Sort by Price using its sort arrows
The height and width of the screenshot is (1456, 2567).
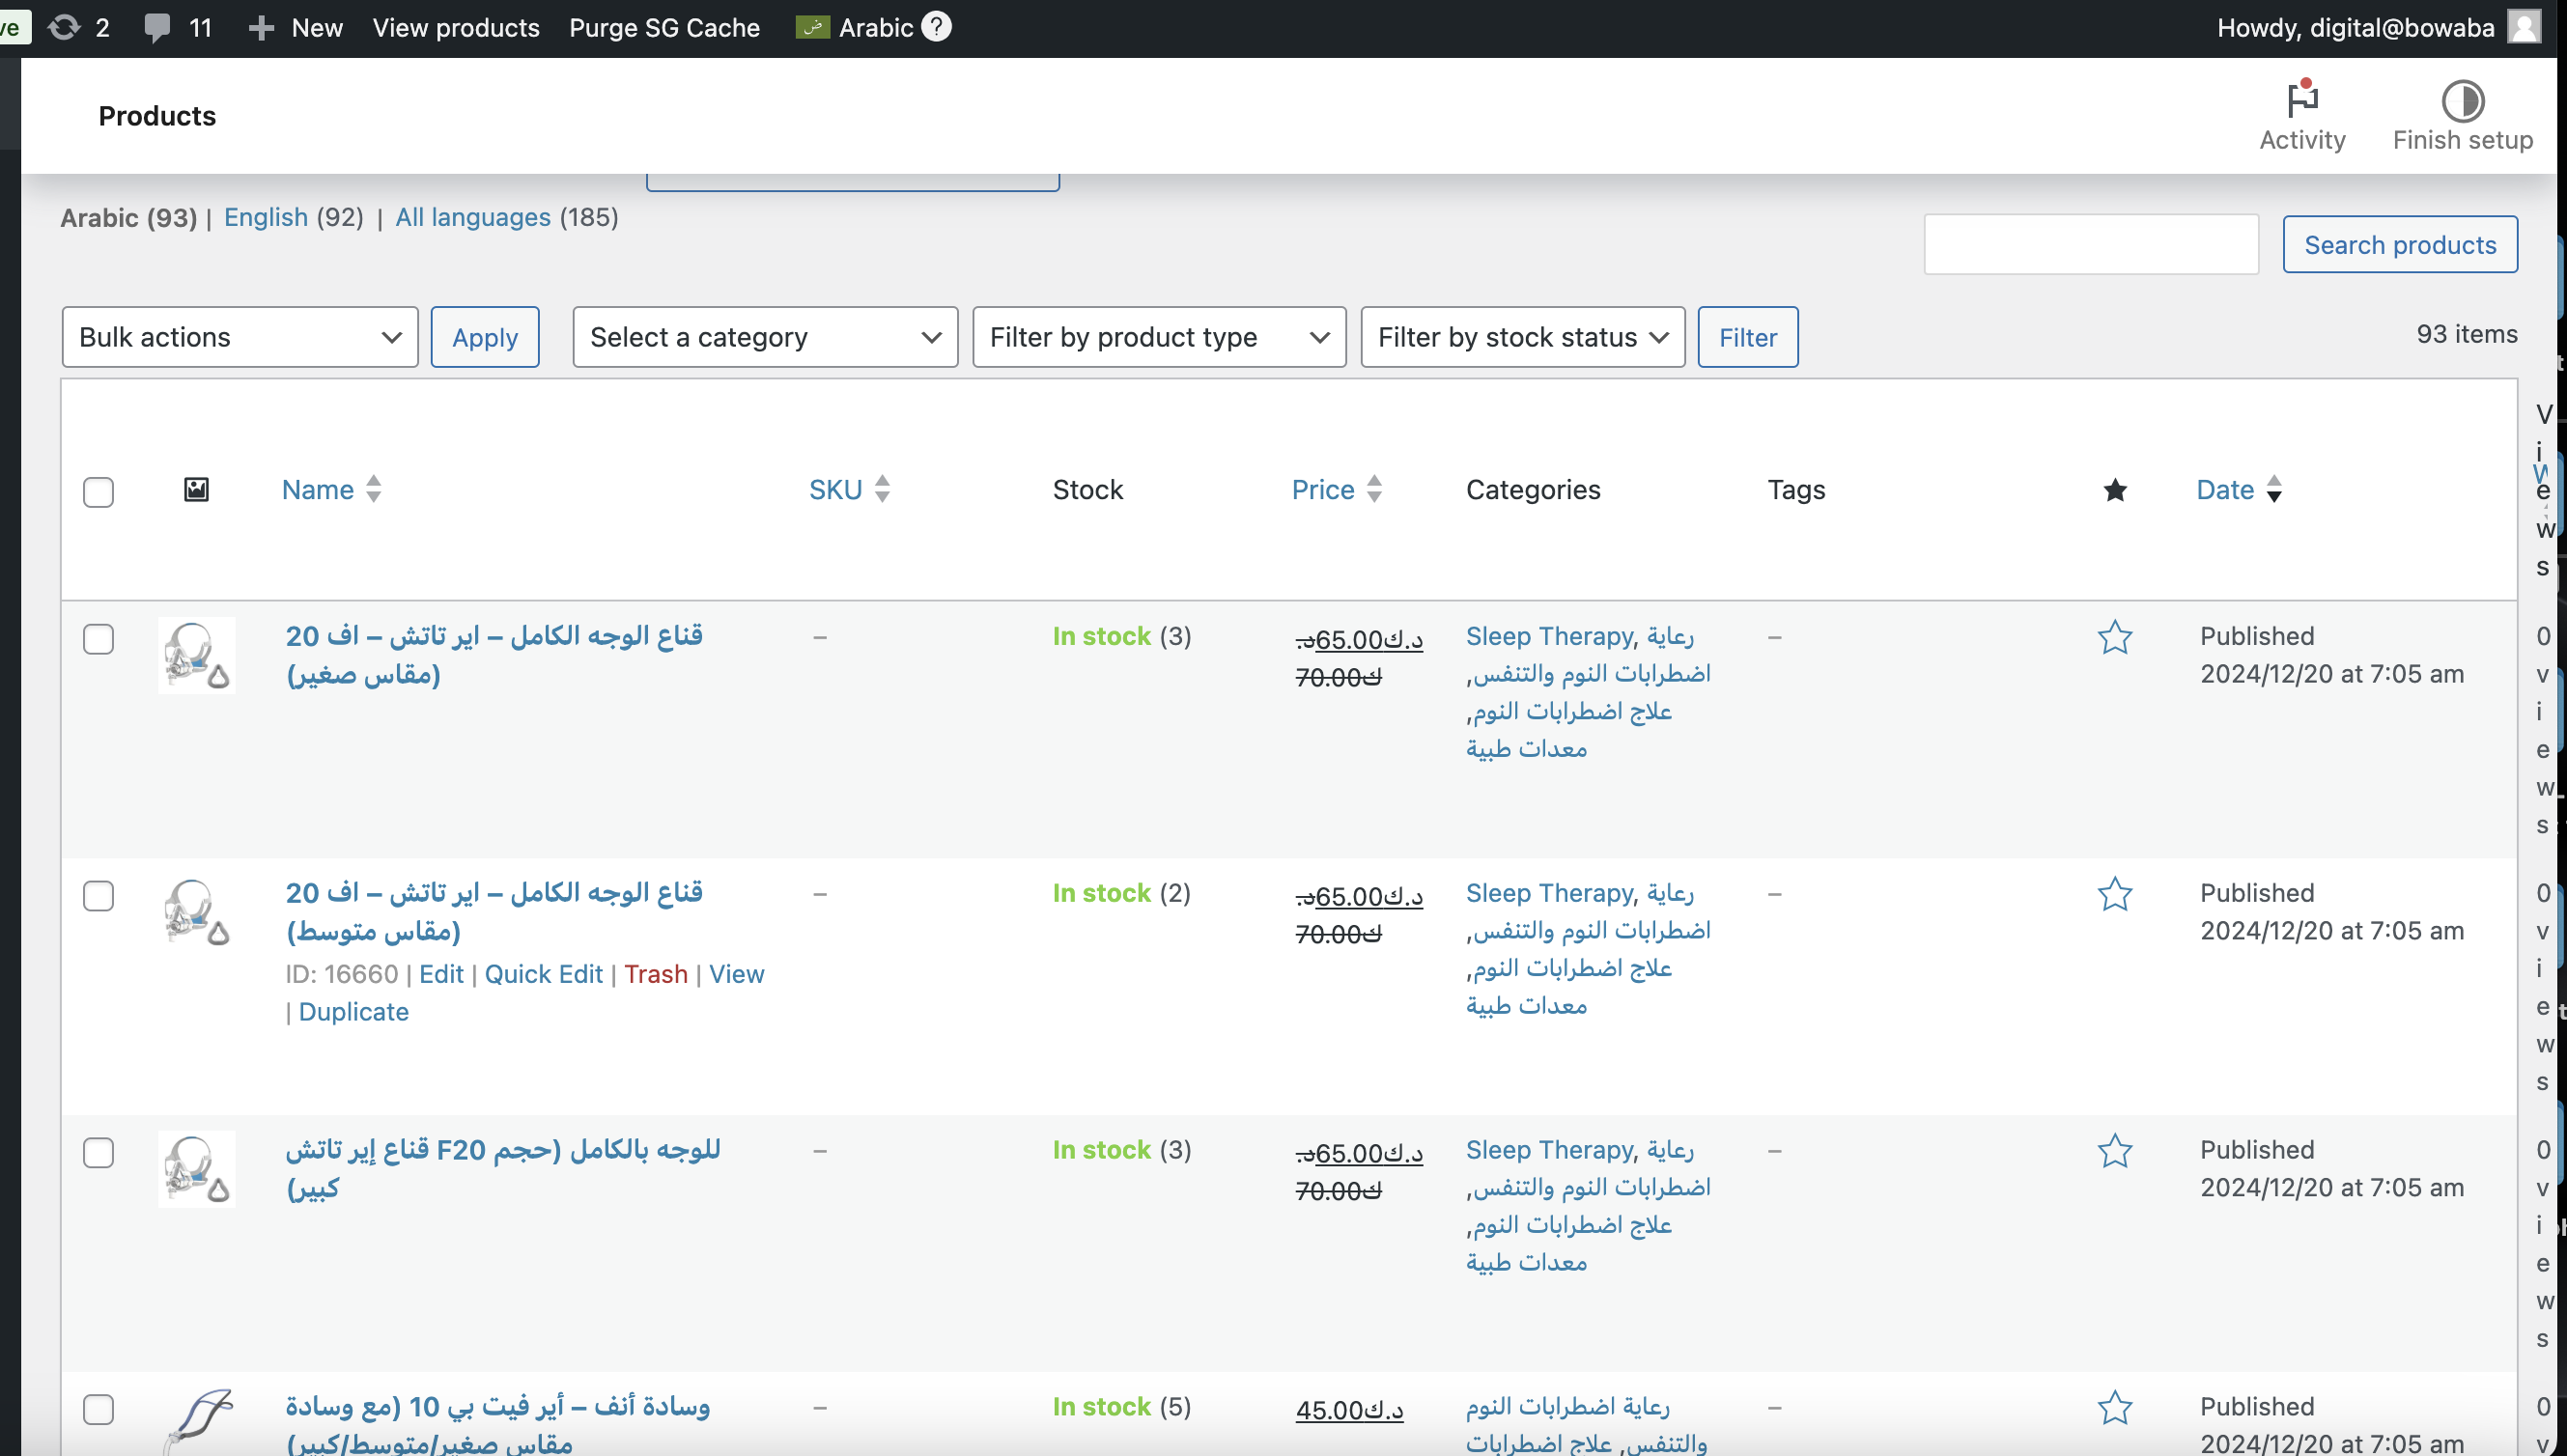coord(1374,489)
